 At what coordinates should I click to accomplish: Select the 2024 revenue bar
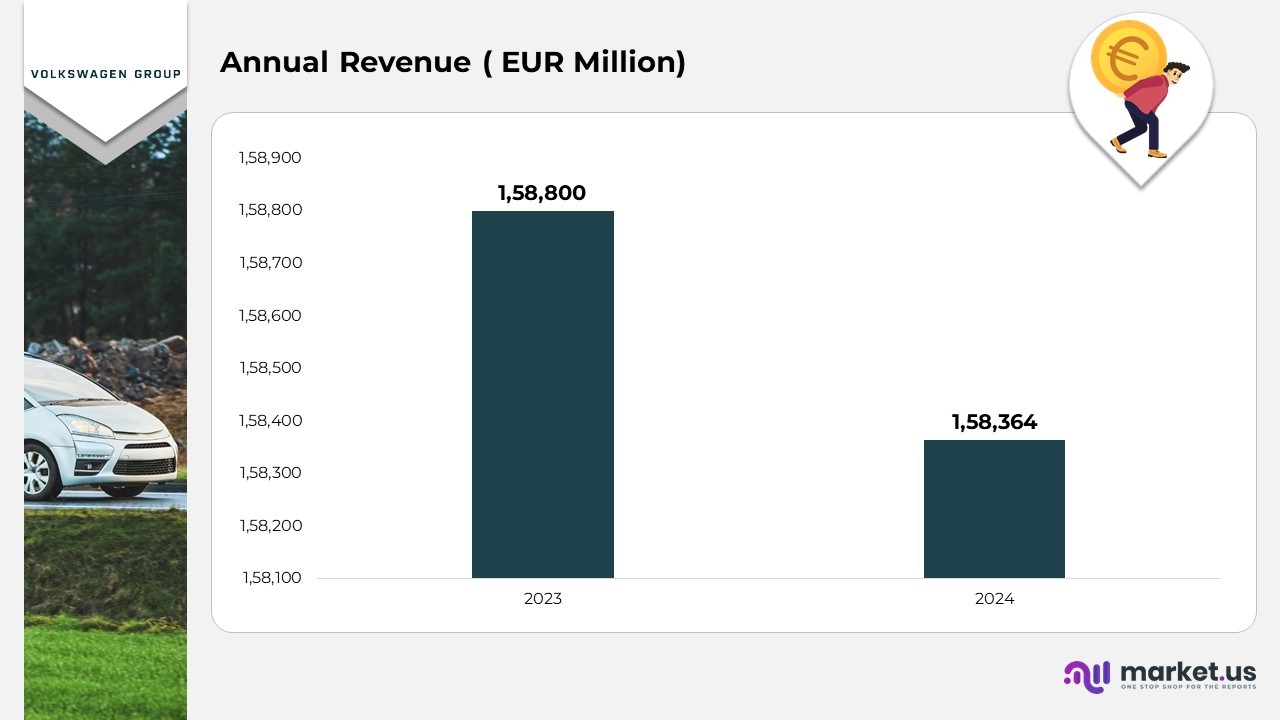[994, 508]
